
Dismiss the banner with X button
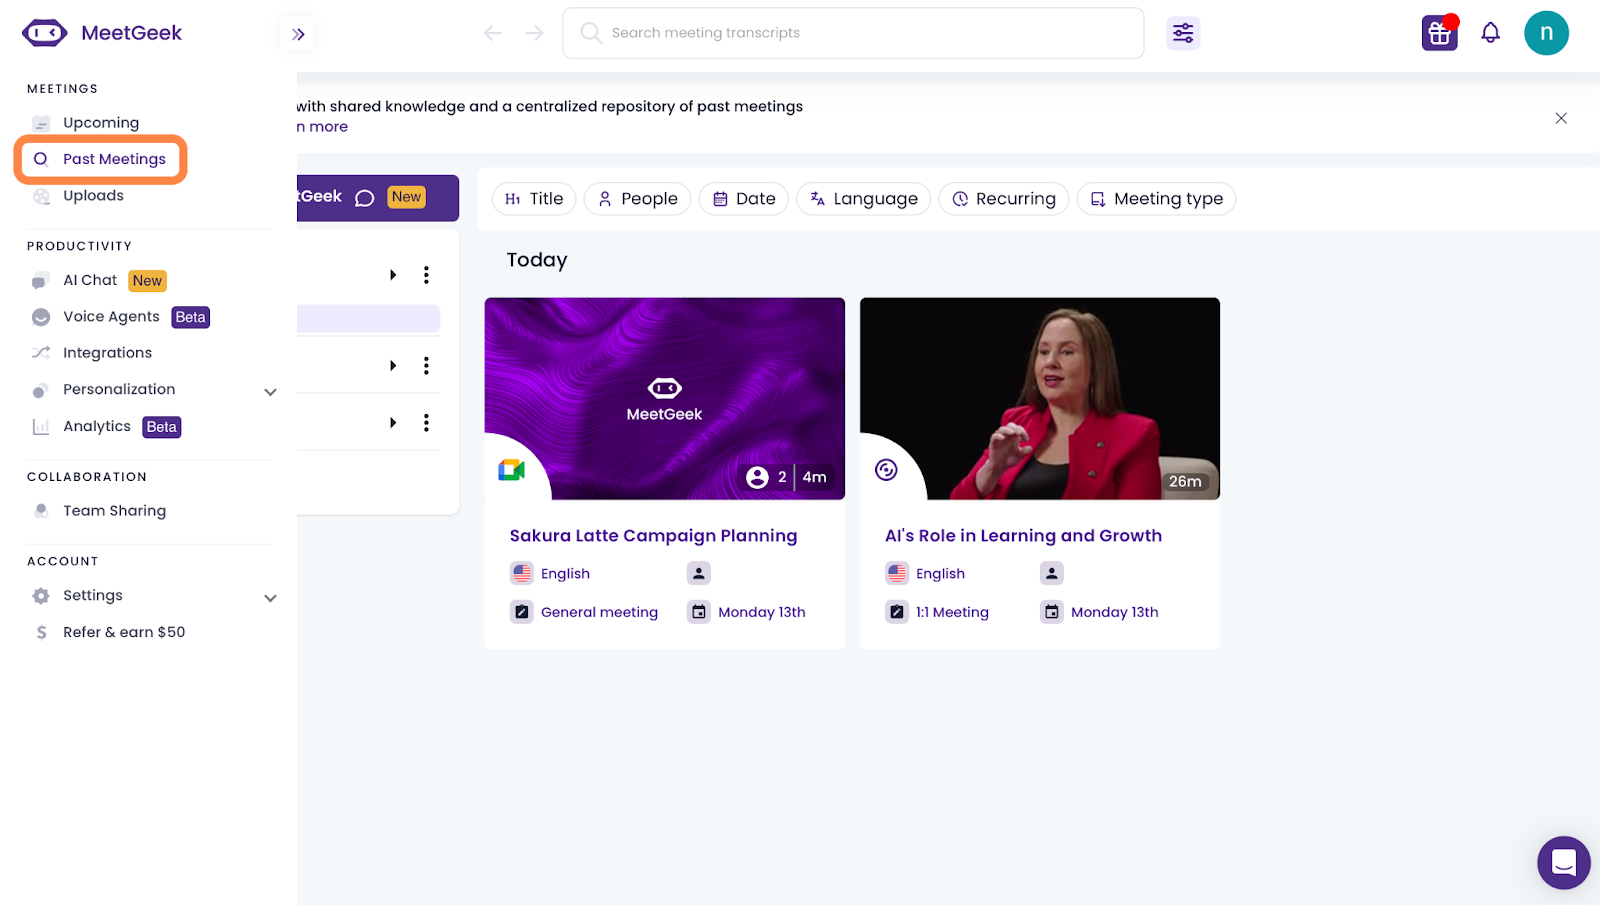(x=1560, y=118)
